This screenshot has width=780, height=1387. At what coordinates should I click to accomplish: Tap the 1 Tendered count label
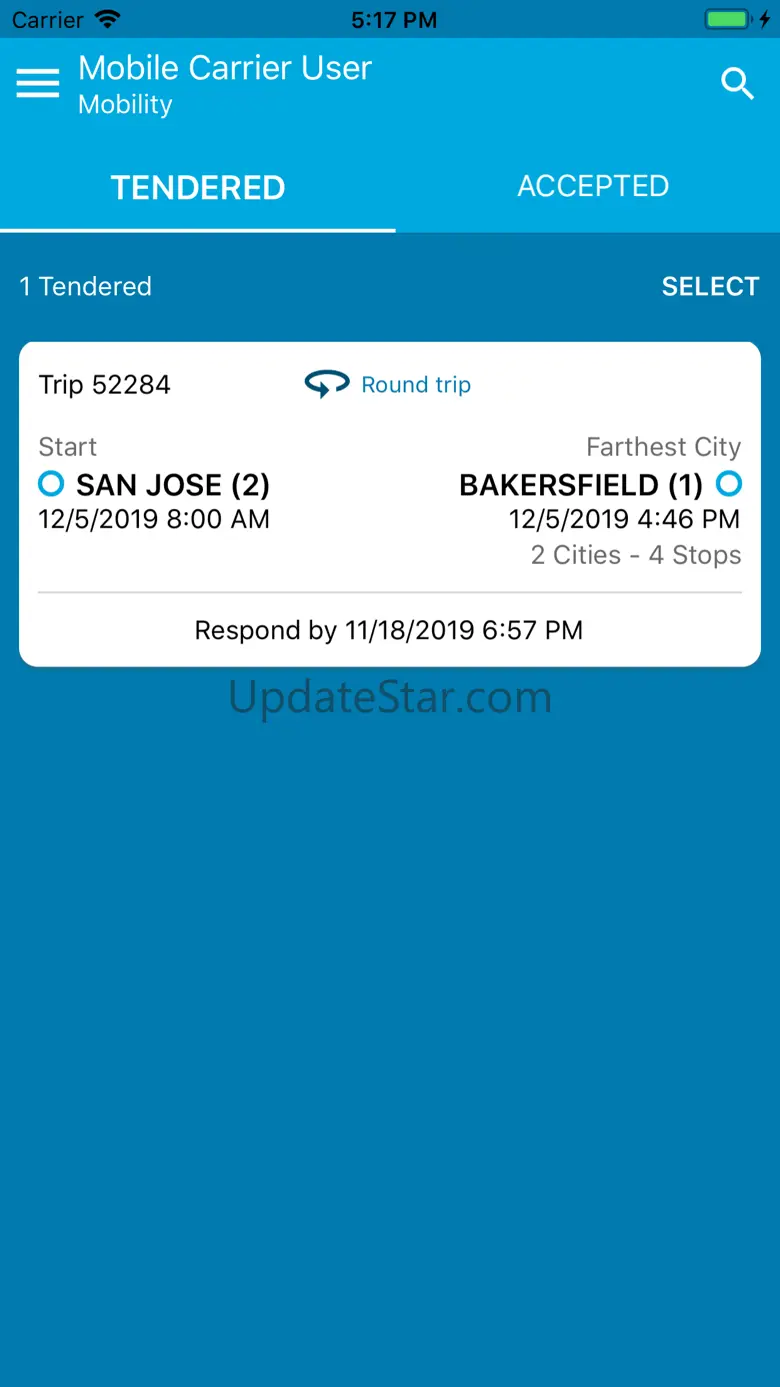click(x=86, y=286)
